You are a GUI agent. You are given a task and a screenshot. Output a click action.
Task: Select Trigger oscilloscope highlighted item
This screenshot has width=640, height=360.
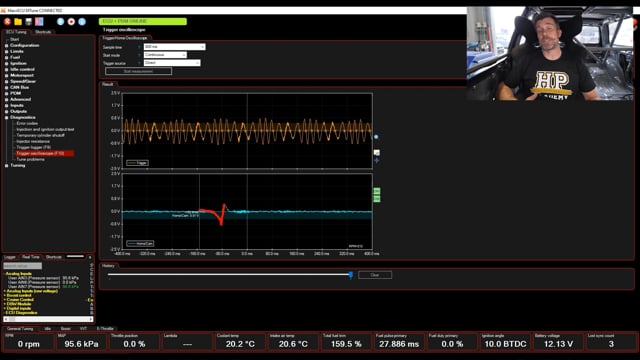click(x=44, y=153)
